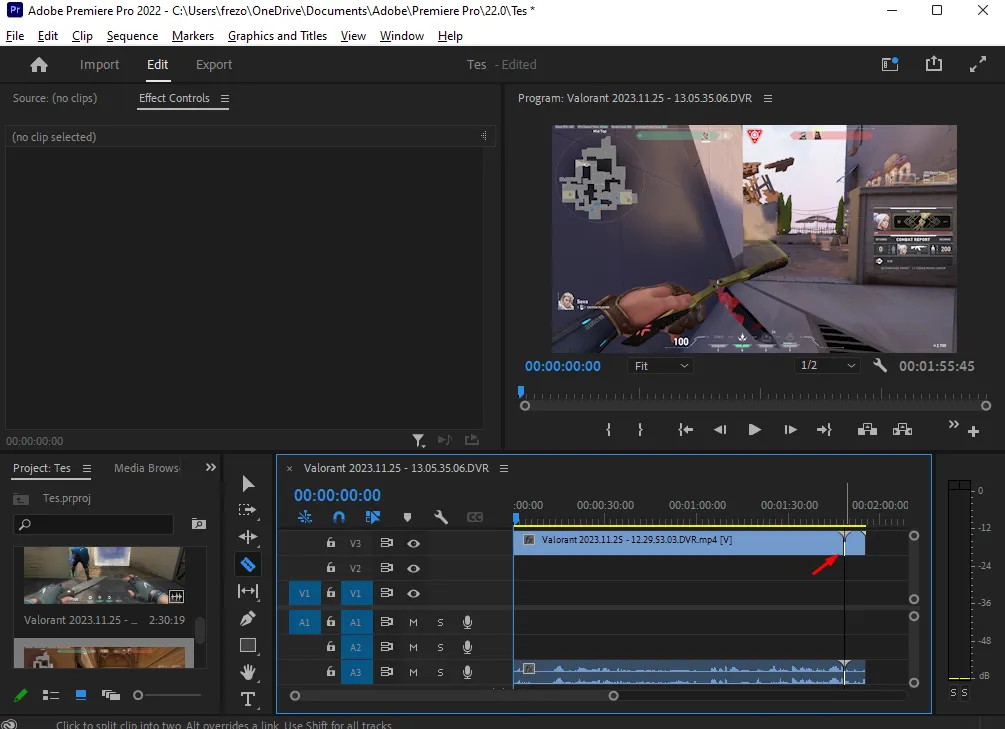Open the Sequence menu
1005x729 pixels.
coord(132,36)
